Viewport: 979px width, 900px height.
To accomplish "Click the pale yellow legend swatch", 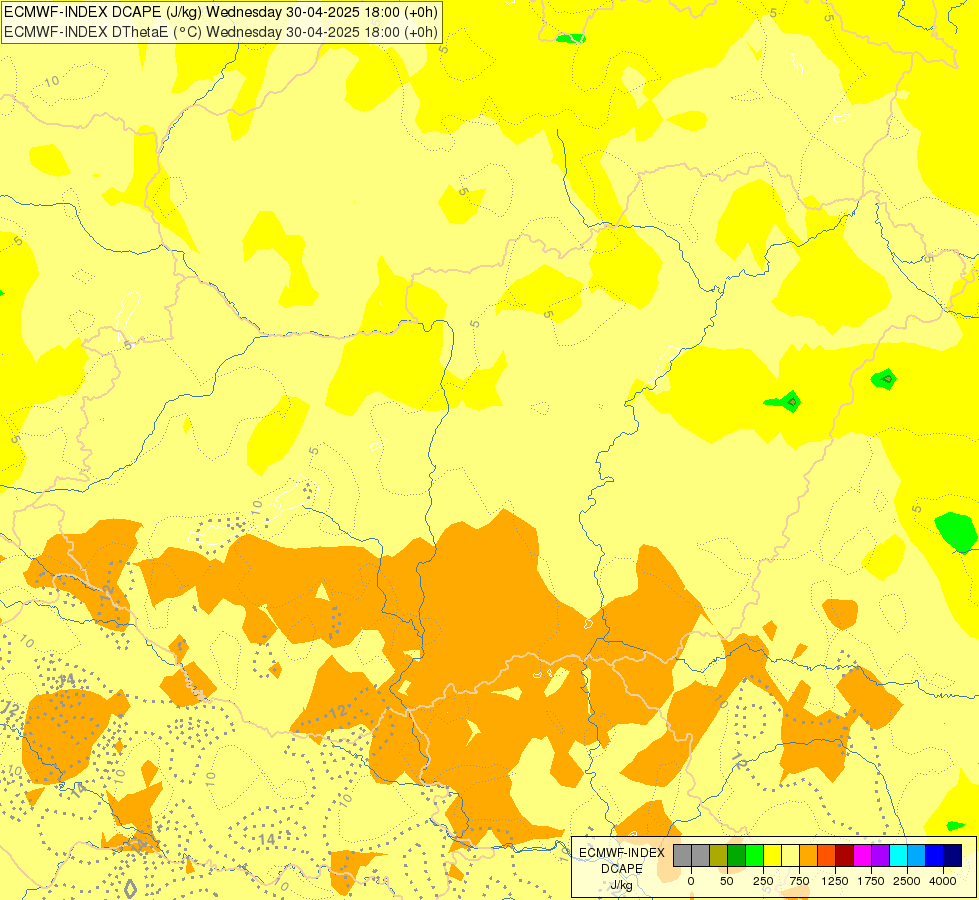I will tap(790, 855).
